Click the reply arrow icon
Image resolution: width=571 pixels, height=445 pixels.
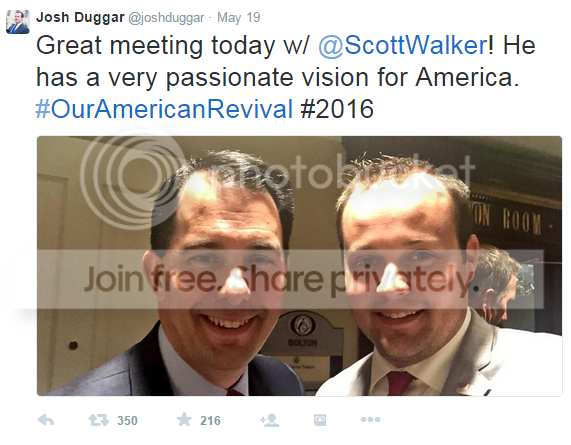click(46, 420)
